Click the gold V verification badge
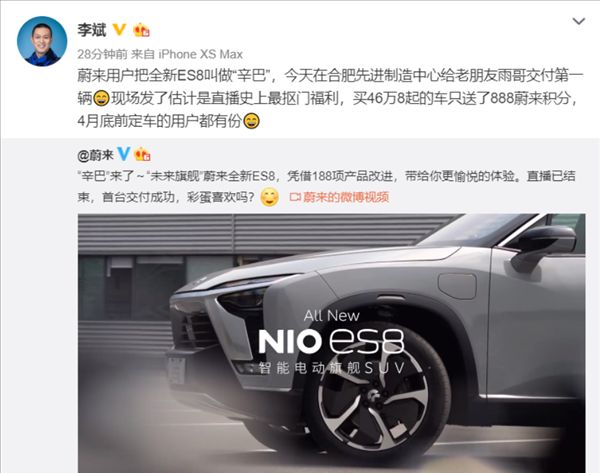This screenshot has height=473, width=600. pos(119,29)
